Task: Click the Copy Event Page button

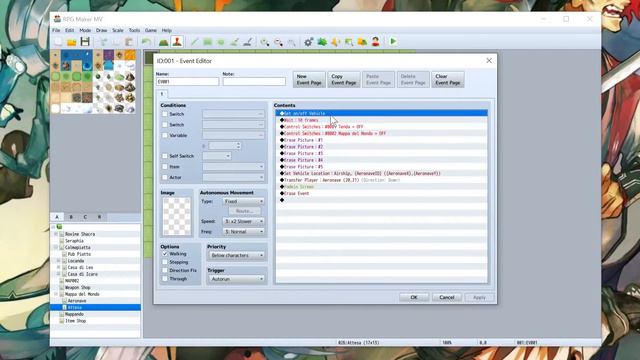Action: pos(344,79)
